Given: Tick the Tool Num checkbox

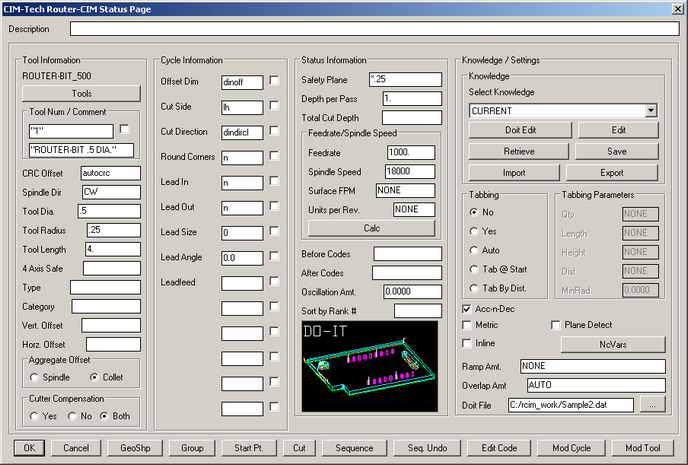Looking at the screenshot, I should tap(125, 129).
